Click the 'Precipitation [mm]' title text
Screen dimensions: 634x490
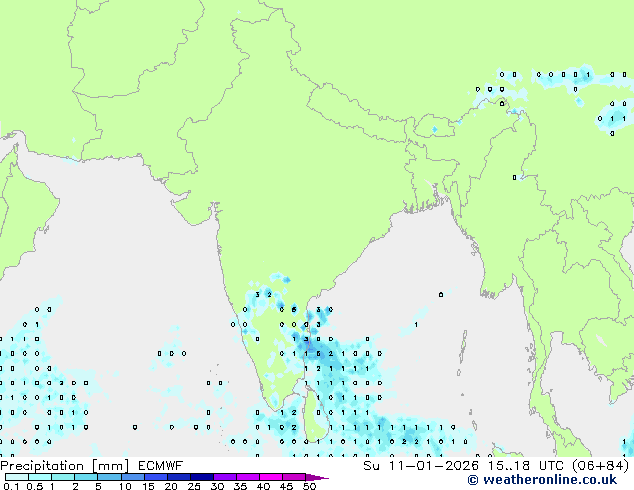(65, 466)
